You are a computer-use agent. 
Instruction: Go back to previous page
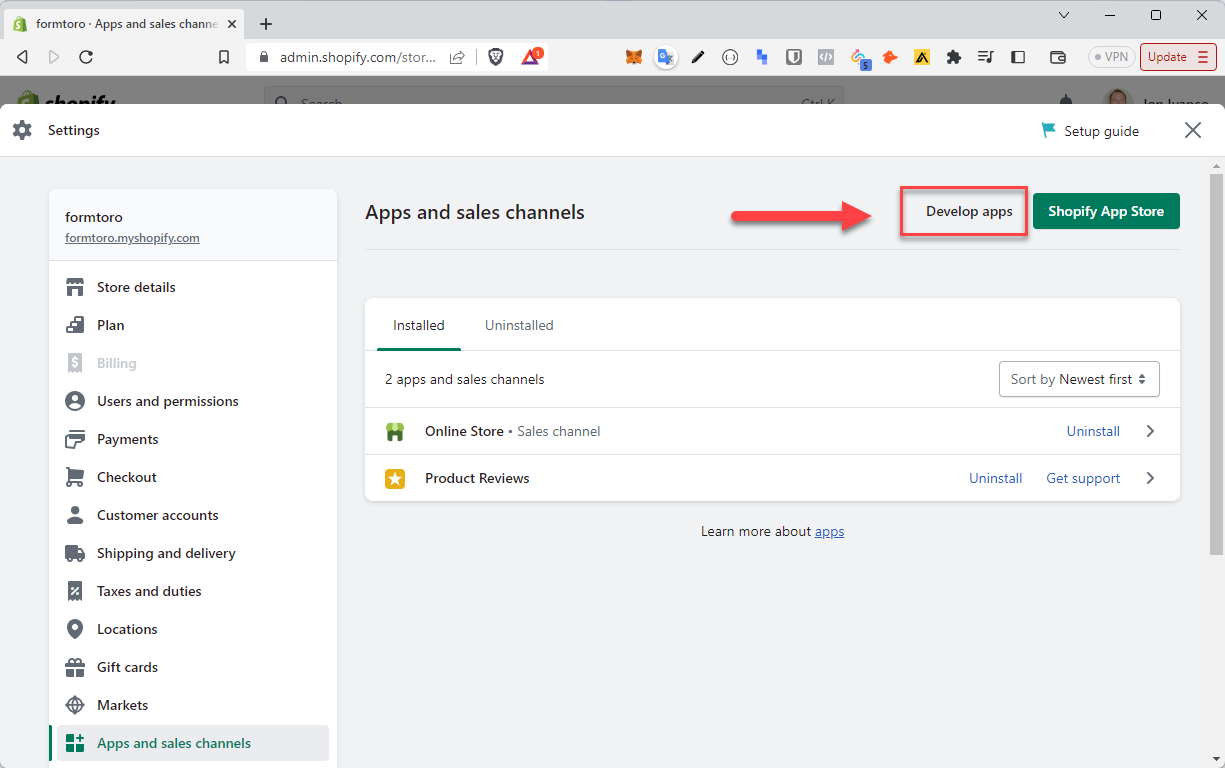[22, 57]
